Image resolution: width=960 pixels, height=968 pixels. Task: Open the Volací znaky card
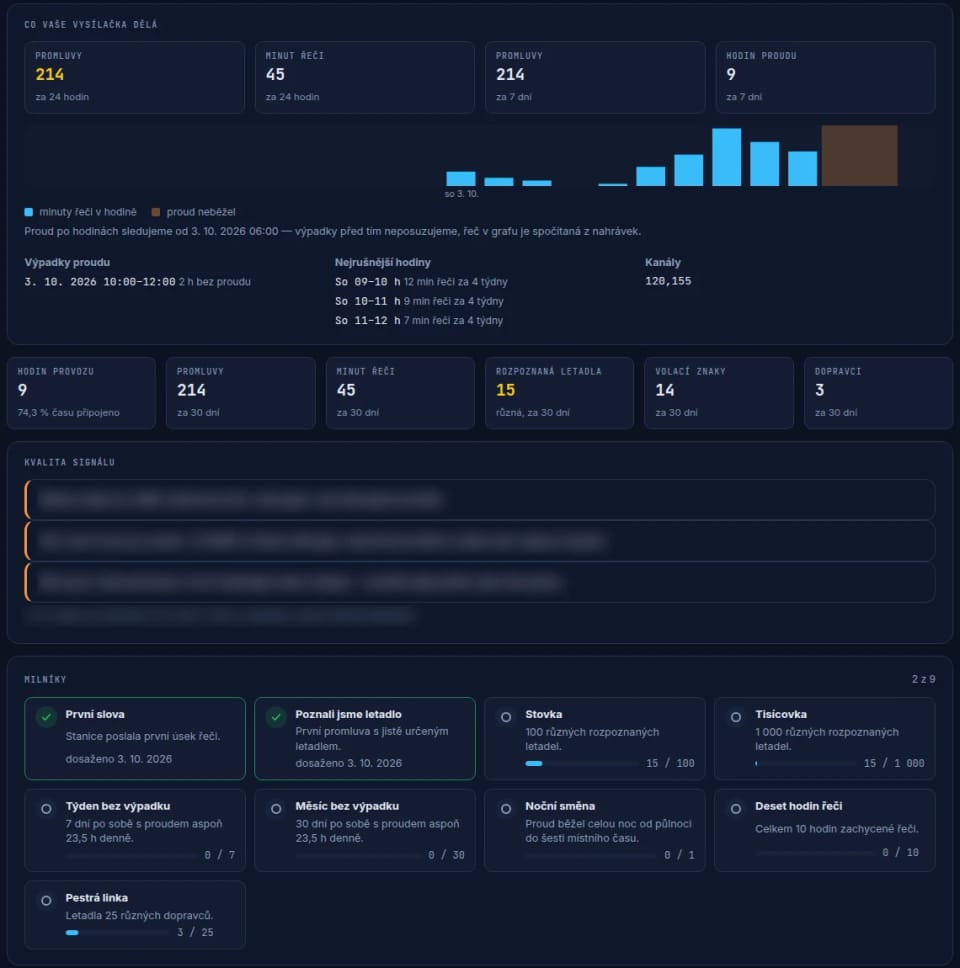(x=719, y=393)
